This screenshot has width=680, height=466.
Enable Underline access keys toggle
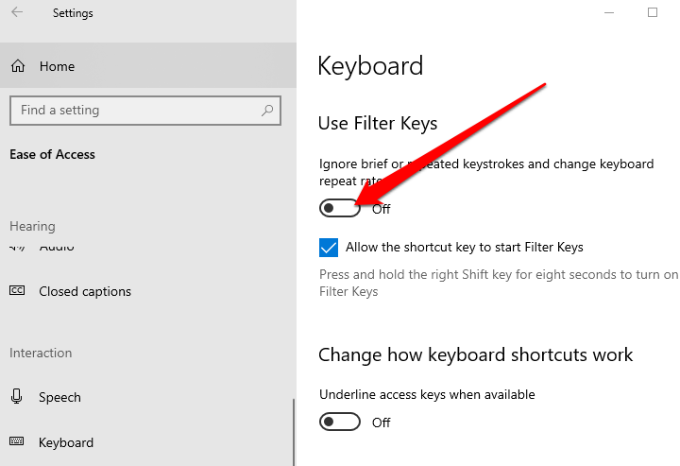[x=339, y=422]
